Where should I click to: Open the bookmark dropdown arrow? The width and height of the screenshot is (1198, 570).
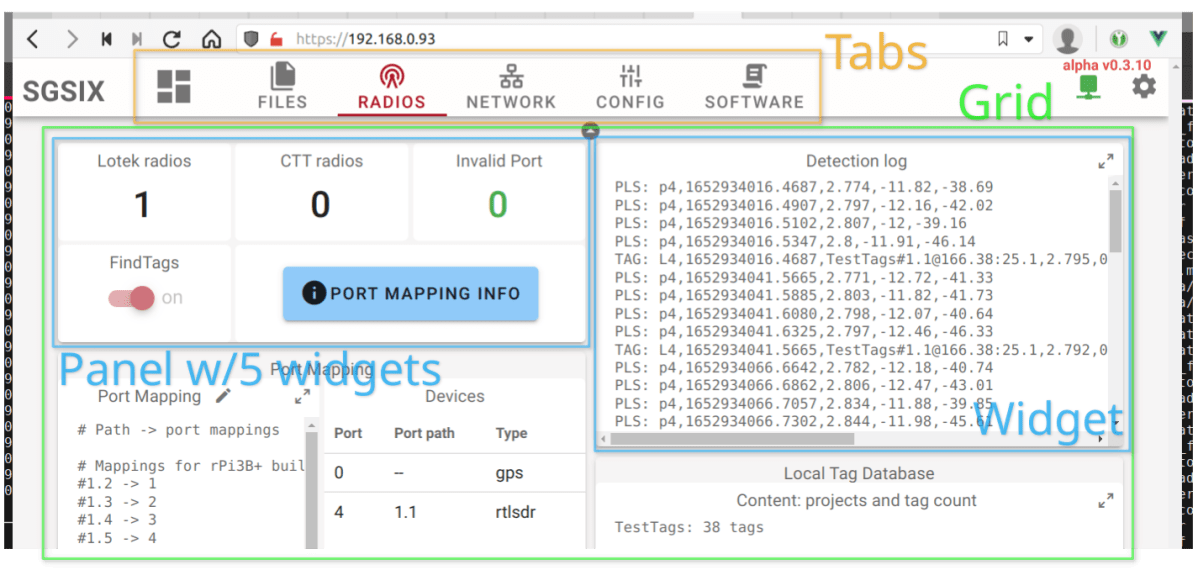click(1029, 39)
